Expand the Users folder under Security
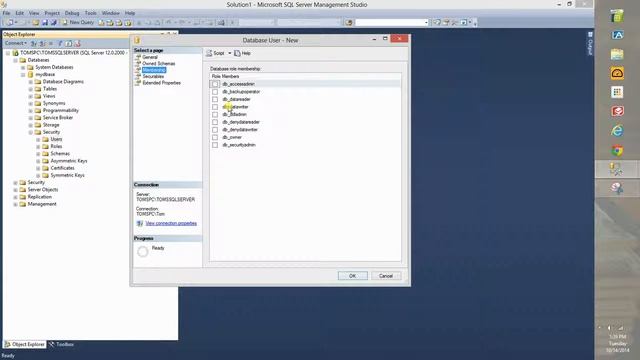Viewport: 640px width, 360px height. pyautogui.click(x=38, y=140)
